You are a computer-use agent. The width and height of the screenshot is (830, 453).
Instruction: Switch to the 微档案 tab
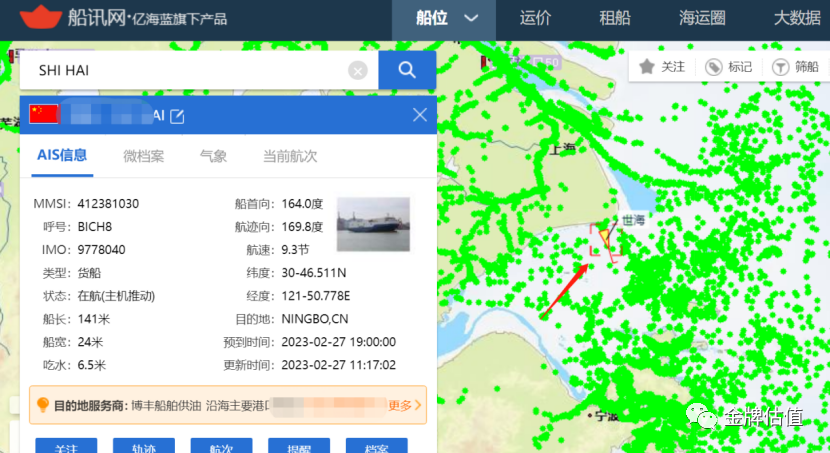coord(143,156)
